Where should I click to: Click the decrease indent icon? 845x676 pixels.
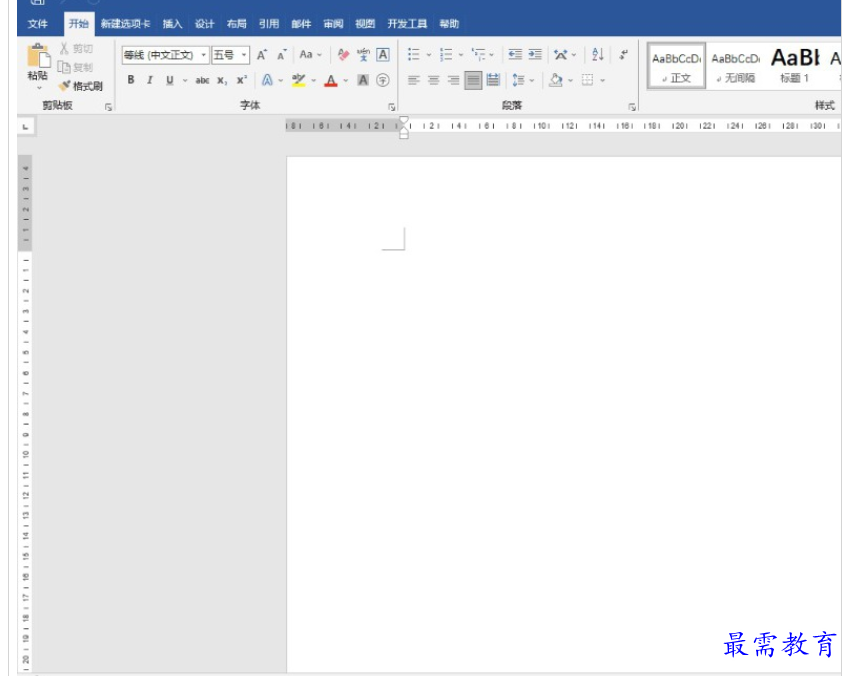515,54
